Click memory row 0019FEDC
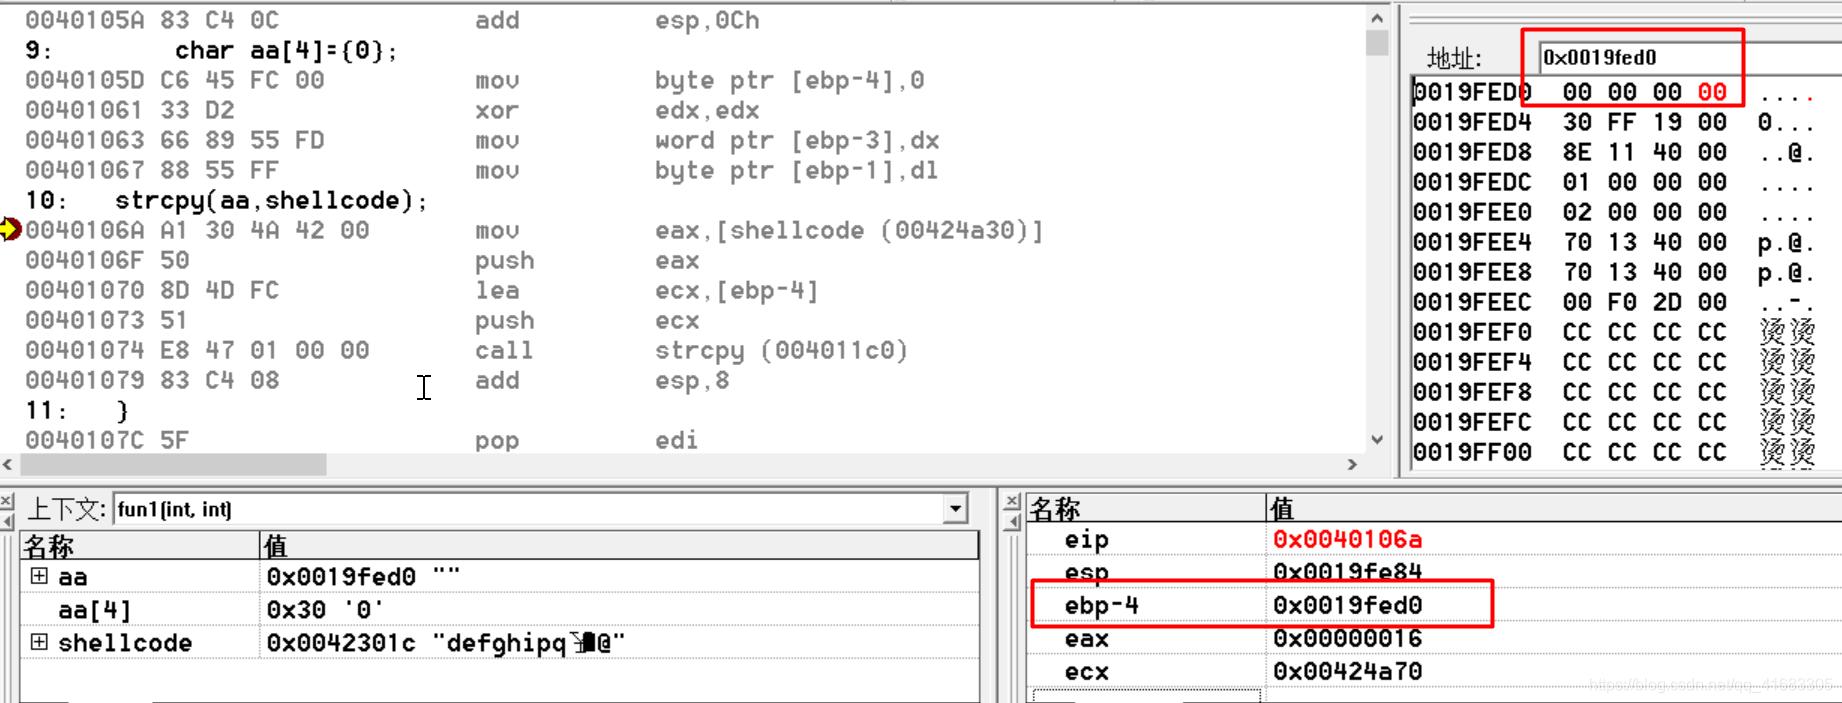1842x703 pixels. point(1613,182)
